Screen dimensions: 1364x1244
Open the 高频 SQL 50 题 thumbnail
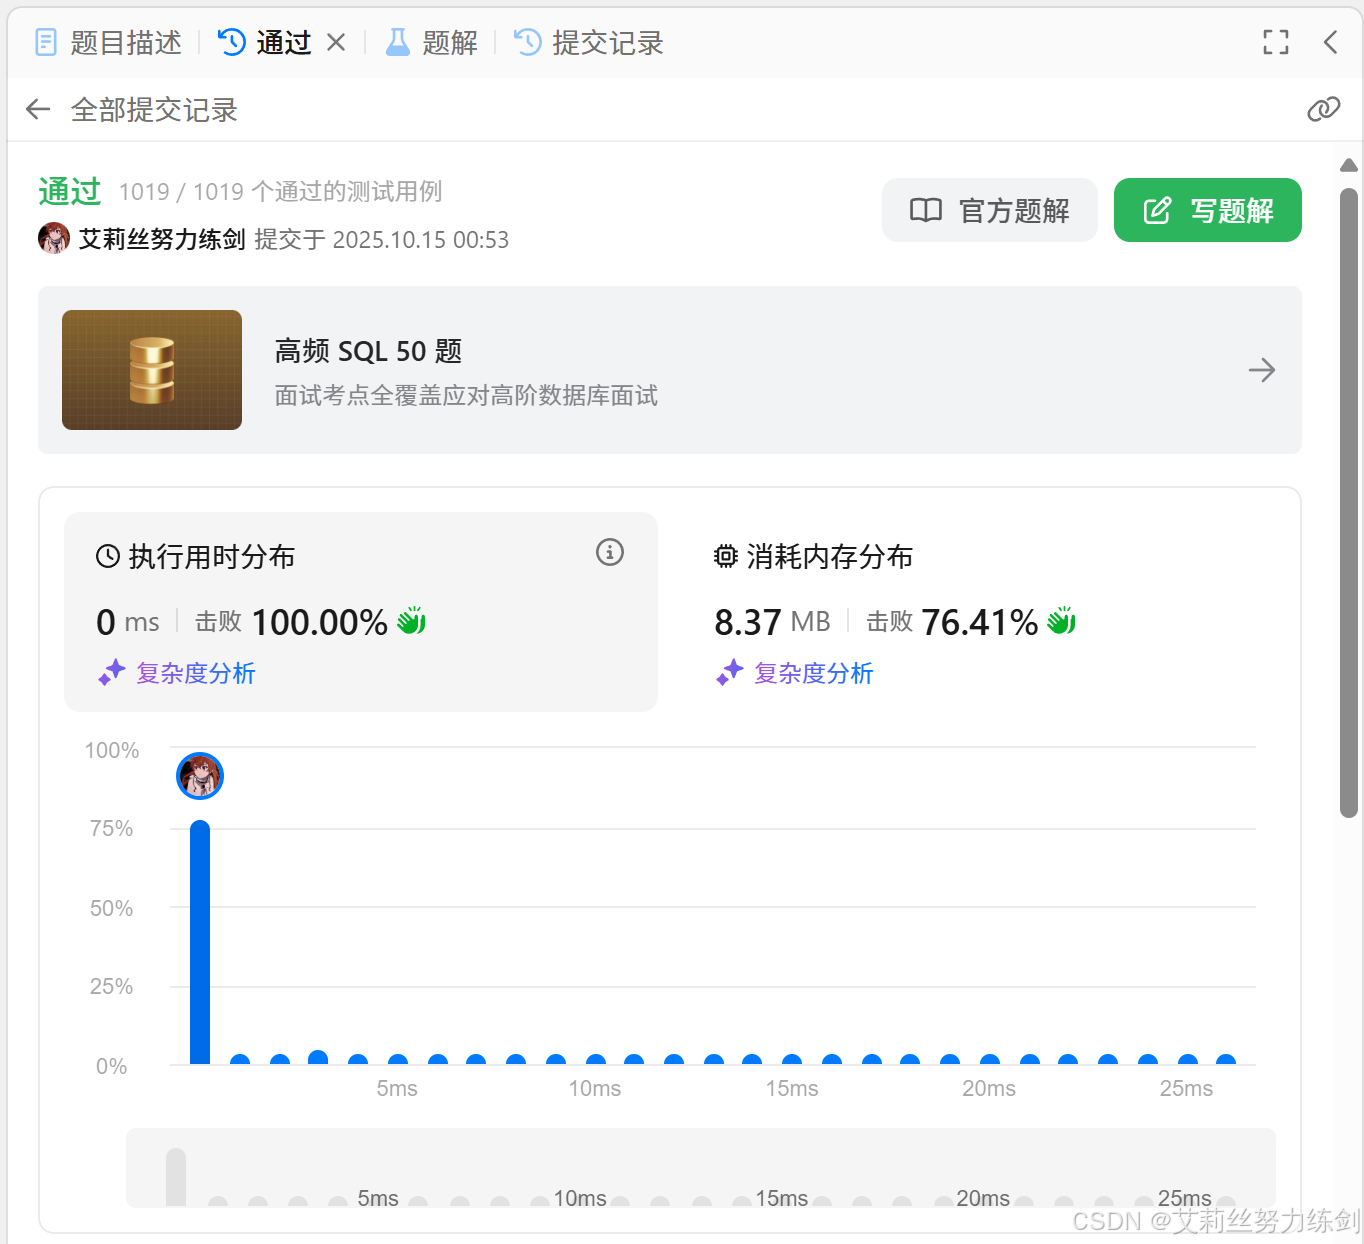pyautogui.click(x=152, y=370)
